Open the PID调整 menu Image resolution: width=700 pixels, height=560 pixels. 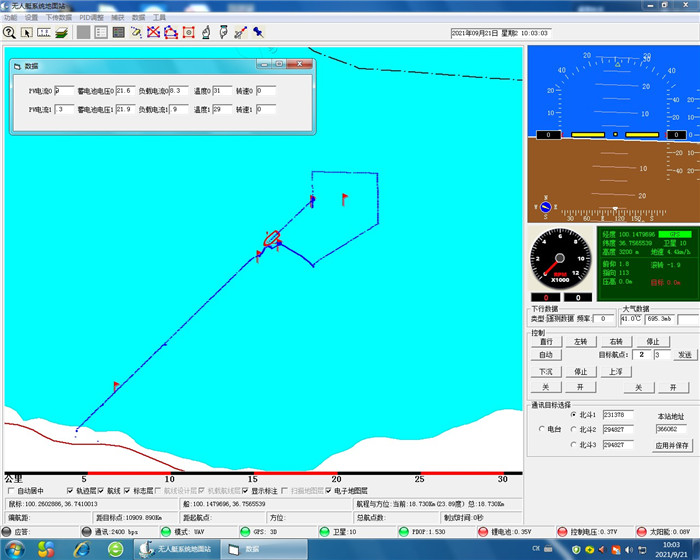(x=91, y=18)
